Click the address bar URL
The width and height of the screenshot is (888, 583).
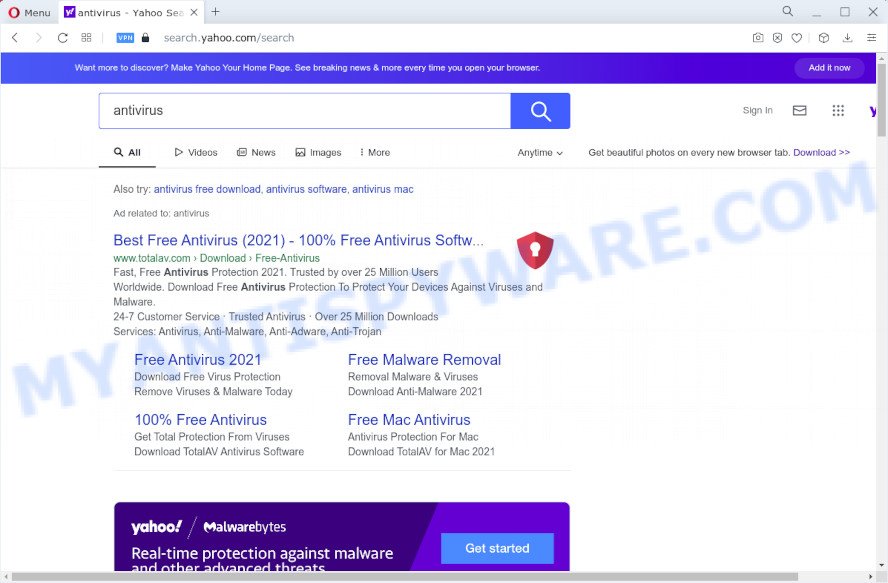(x=229, y=38)
